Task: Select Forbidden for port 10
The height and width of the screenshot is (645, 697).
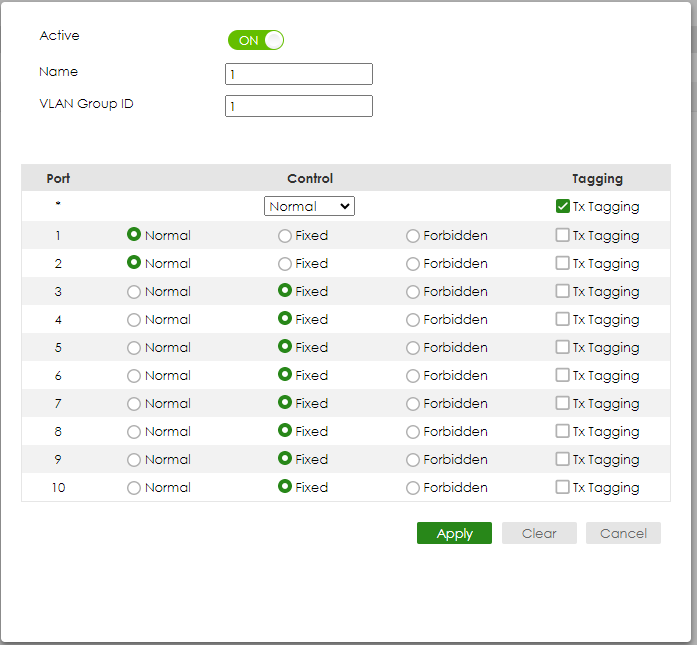Action: click(413, 488)
